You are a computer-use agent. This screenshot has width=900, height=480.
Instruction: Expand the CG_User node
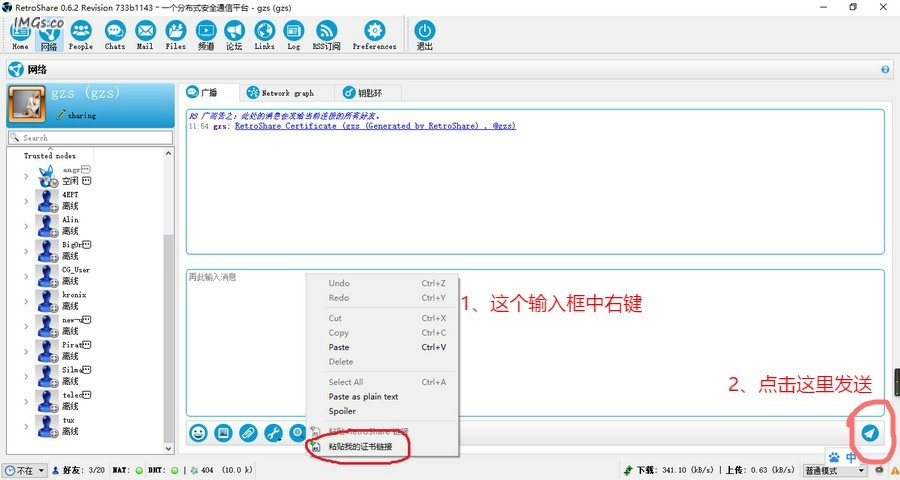pyautogui.click(x=26, y=276)
